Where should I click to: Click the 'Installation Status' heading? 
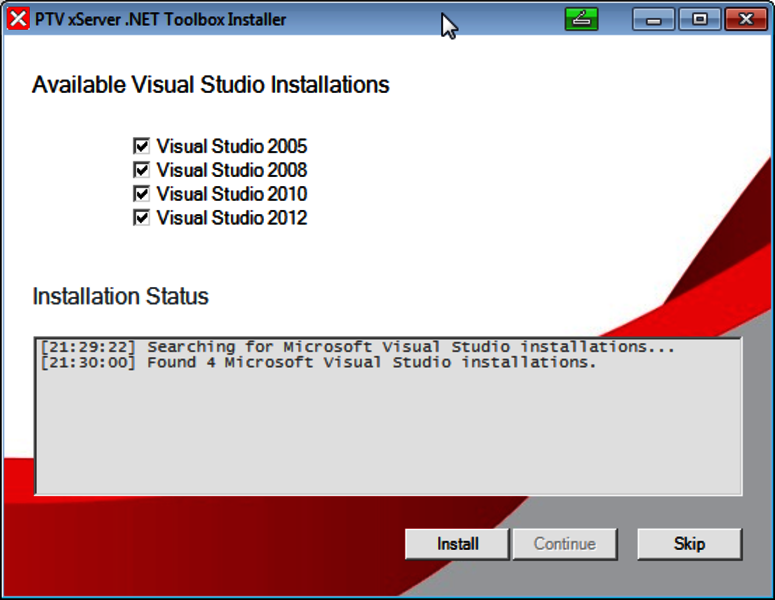click(x=121, y=297)
